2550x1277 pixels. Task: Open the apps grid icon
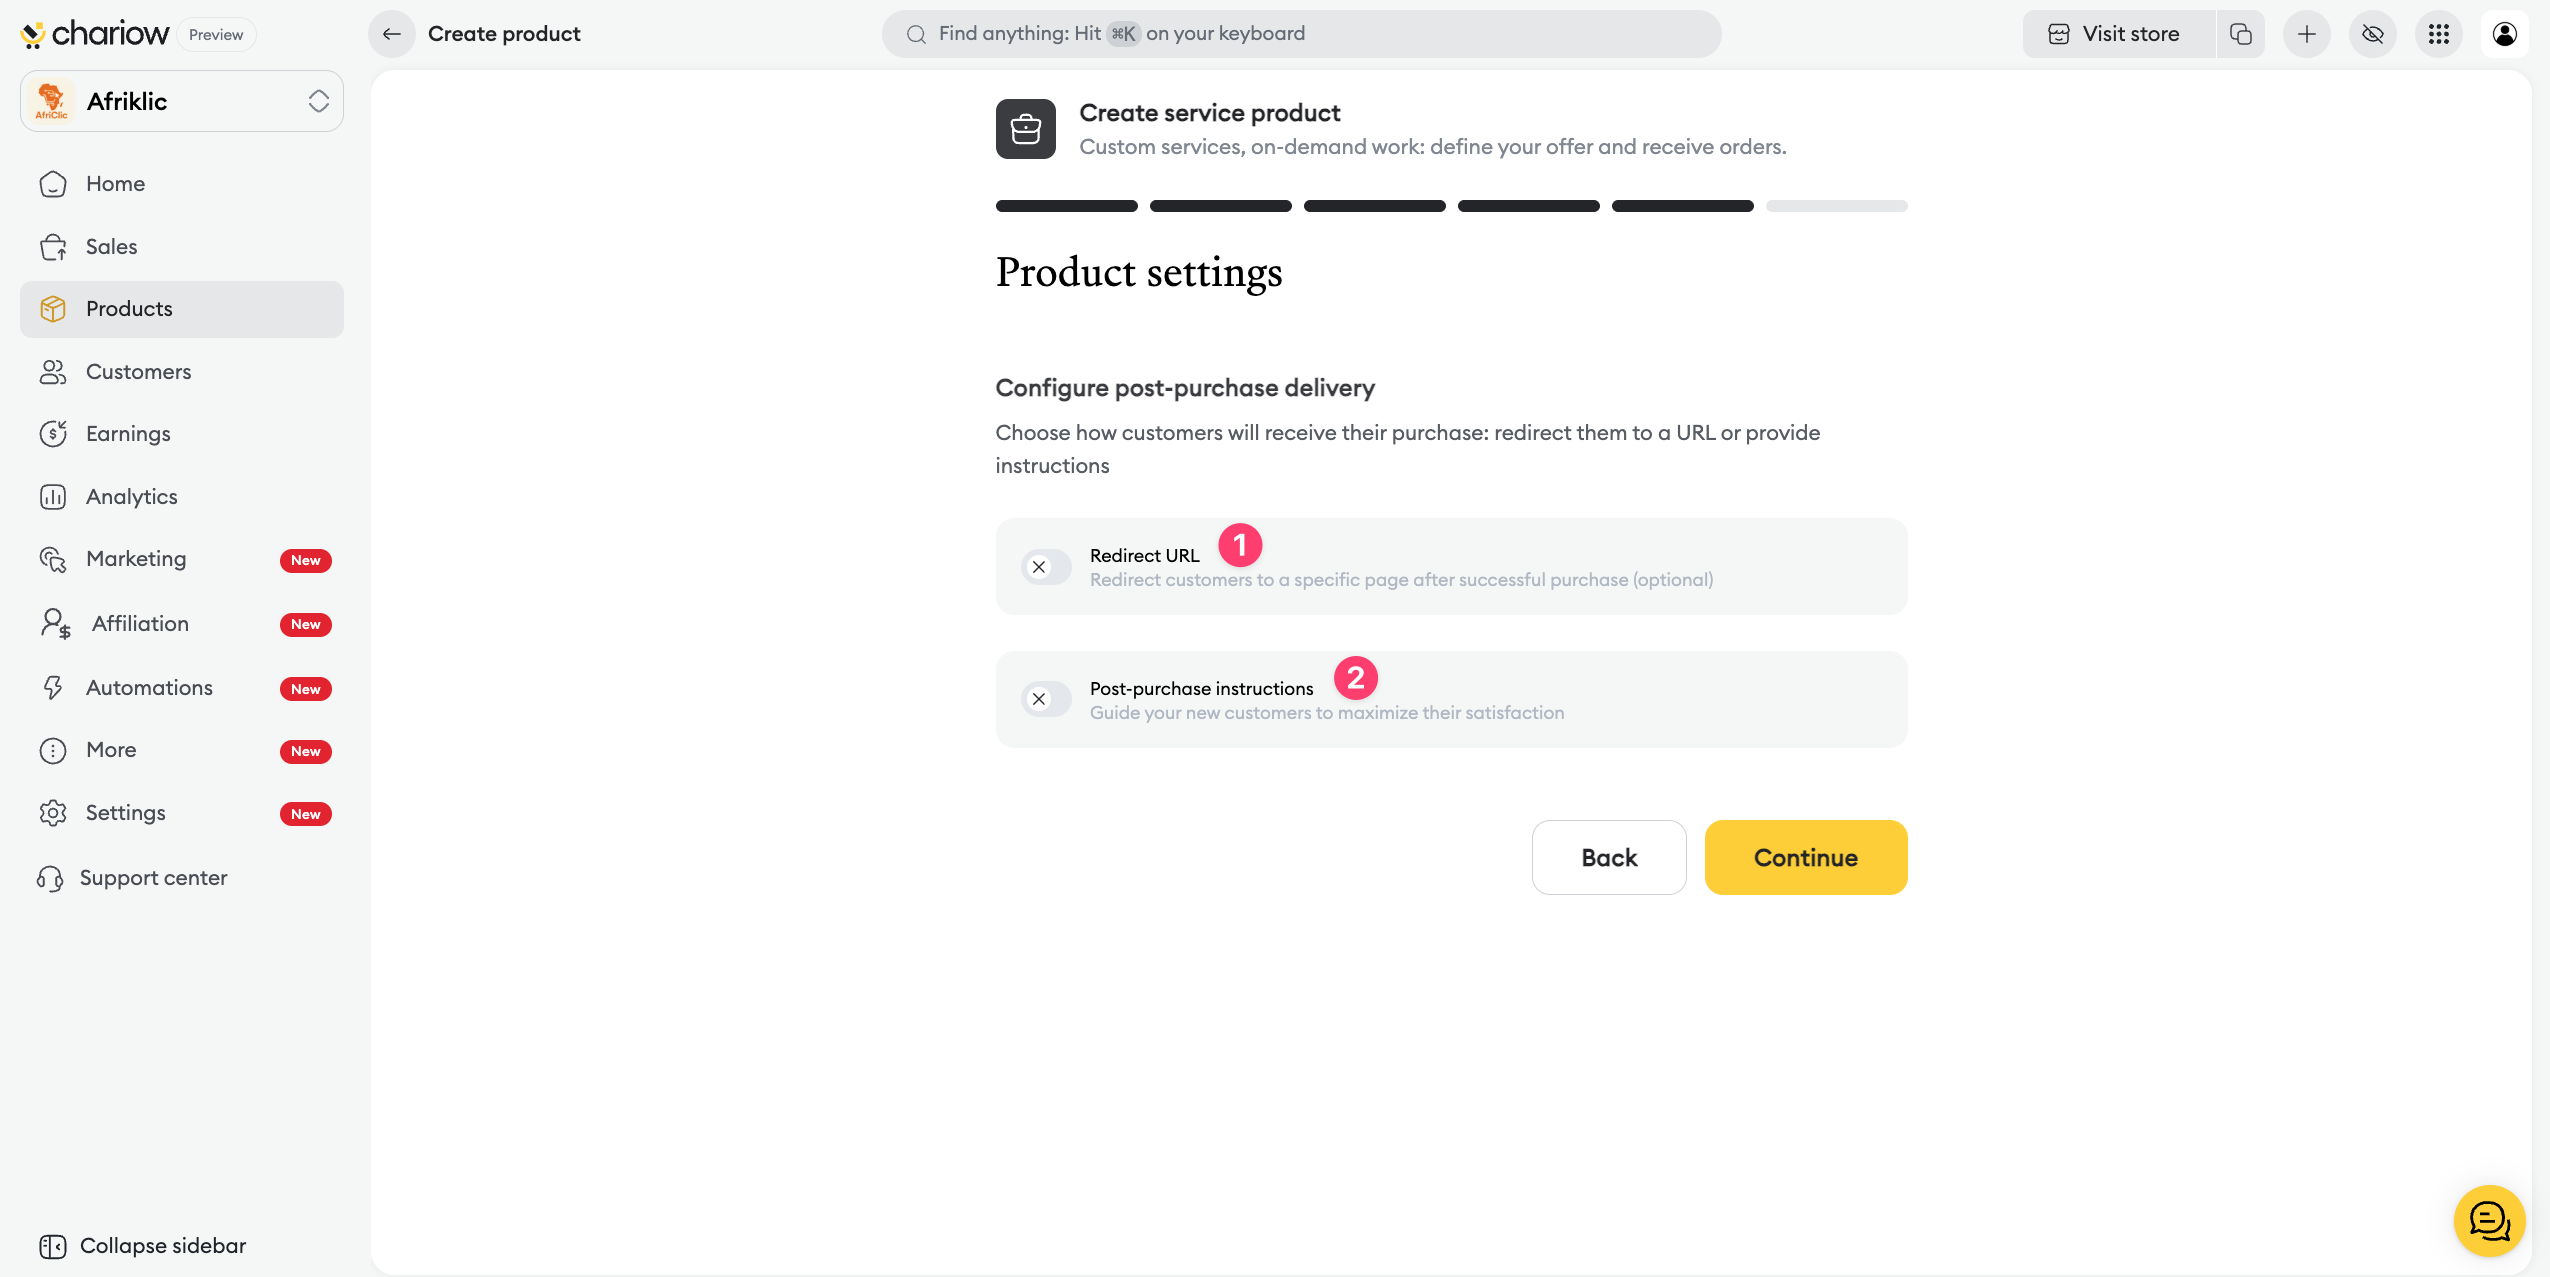(2439, 34)
